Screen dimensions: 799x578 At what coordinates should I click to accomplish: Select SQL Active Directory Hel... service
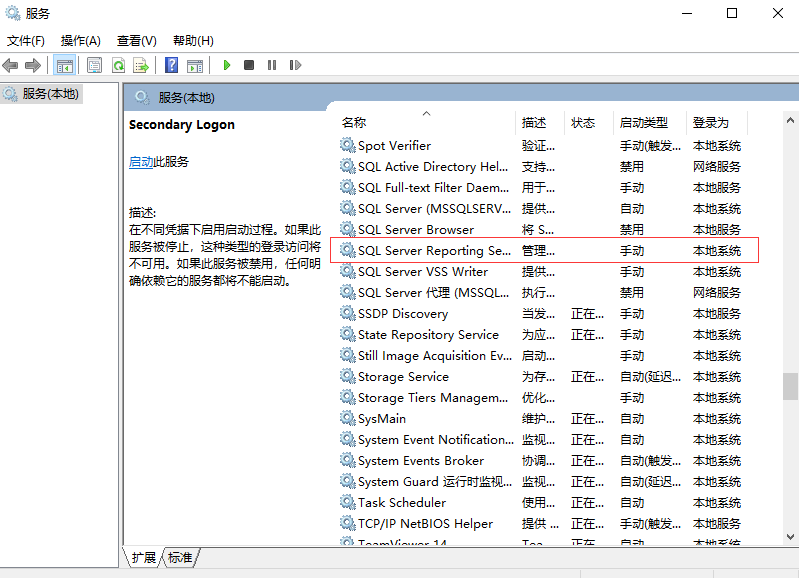tap(545, 166)
